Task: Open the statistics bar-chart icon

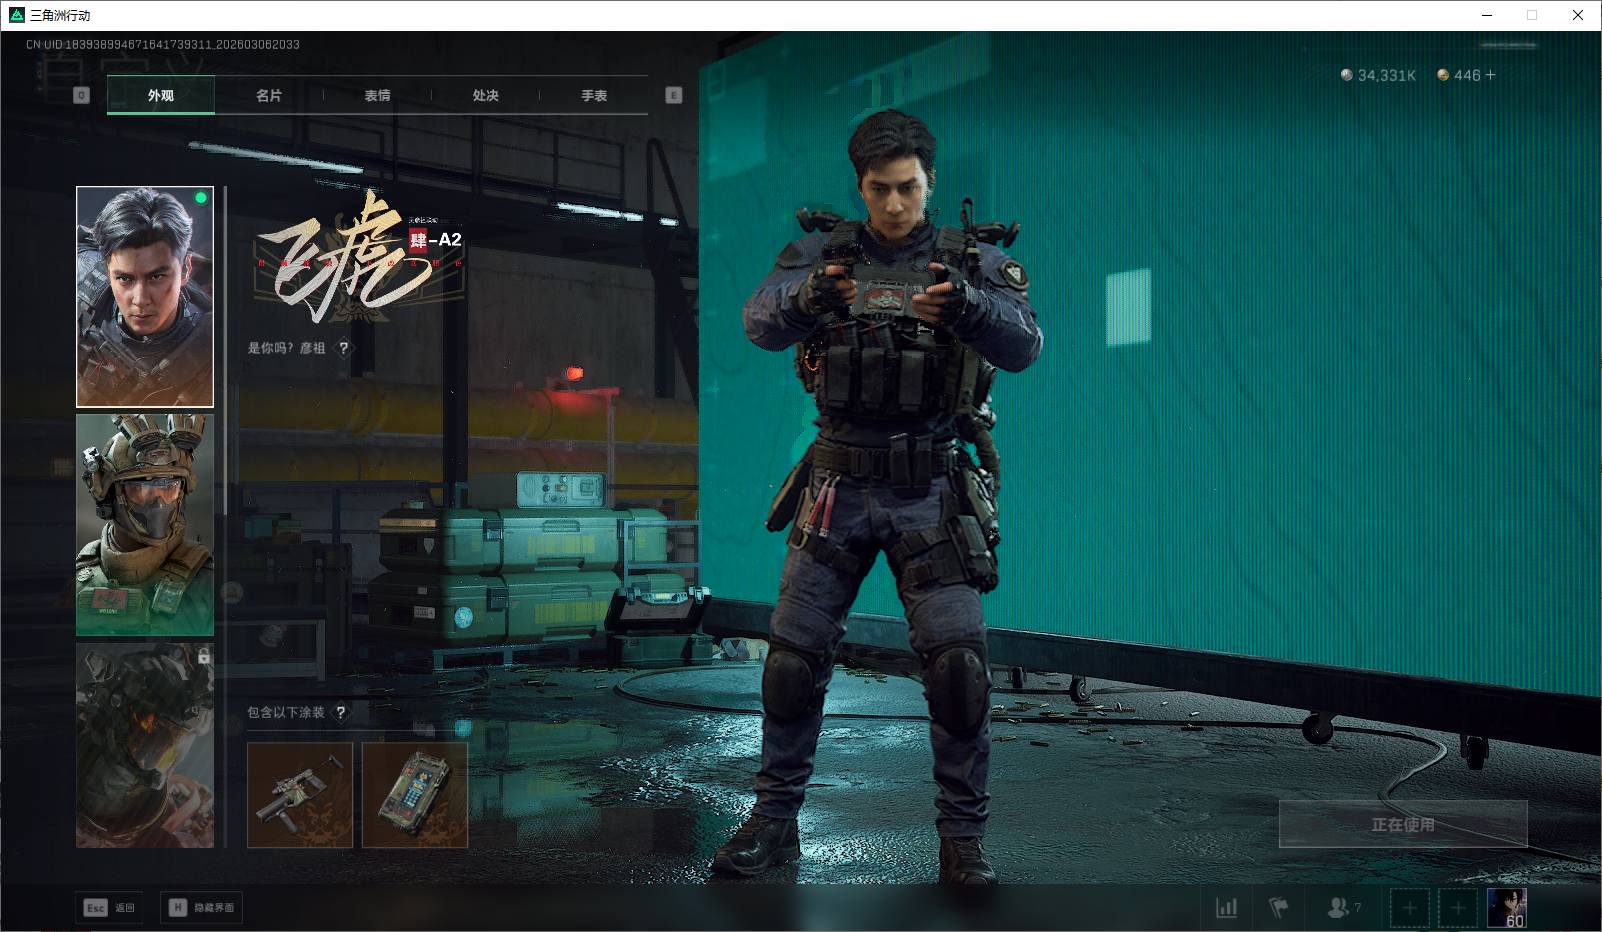Action: pos(1226,908)
